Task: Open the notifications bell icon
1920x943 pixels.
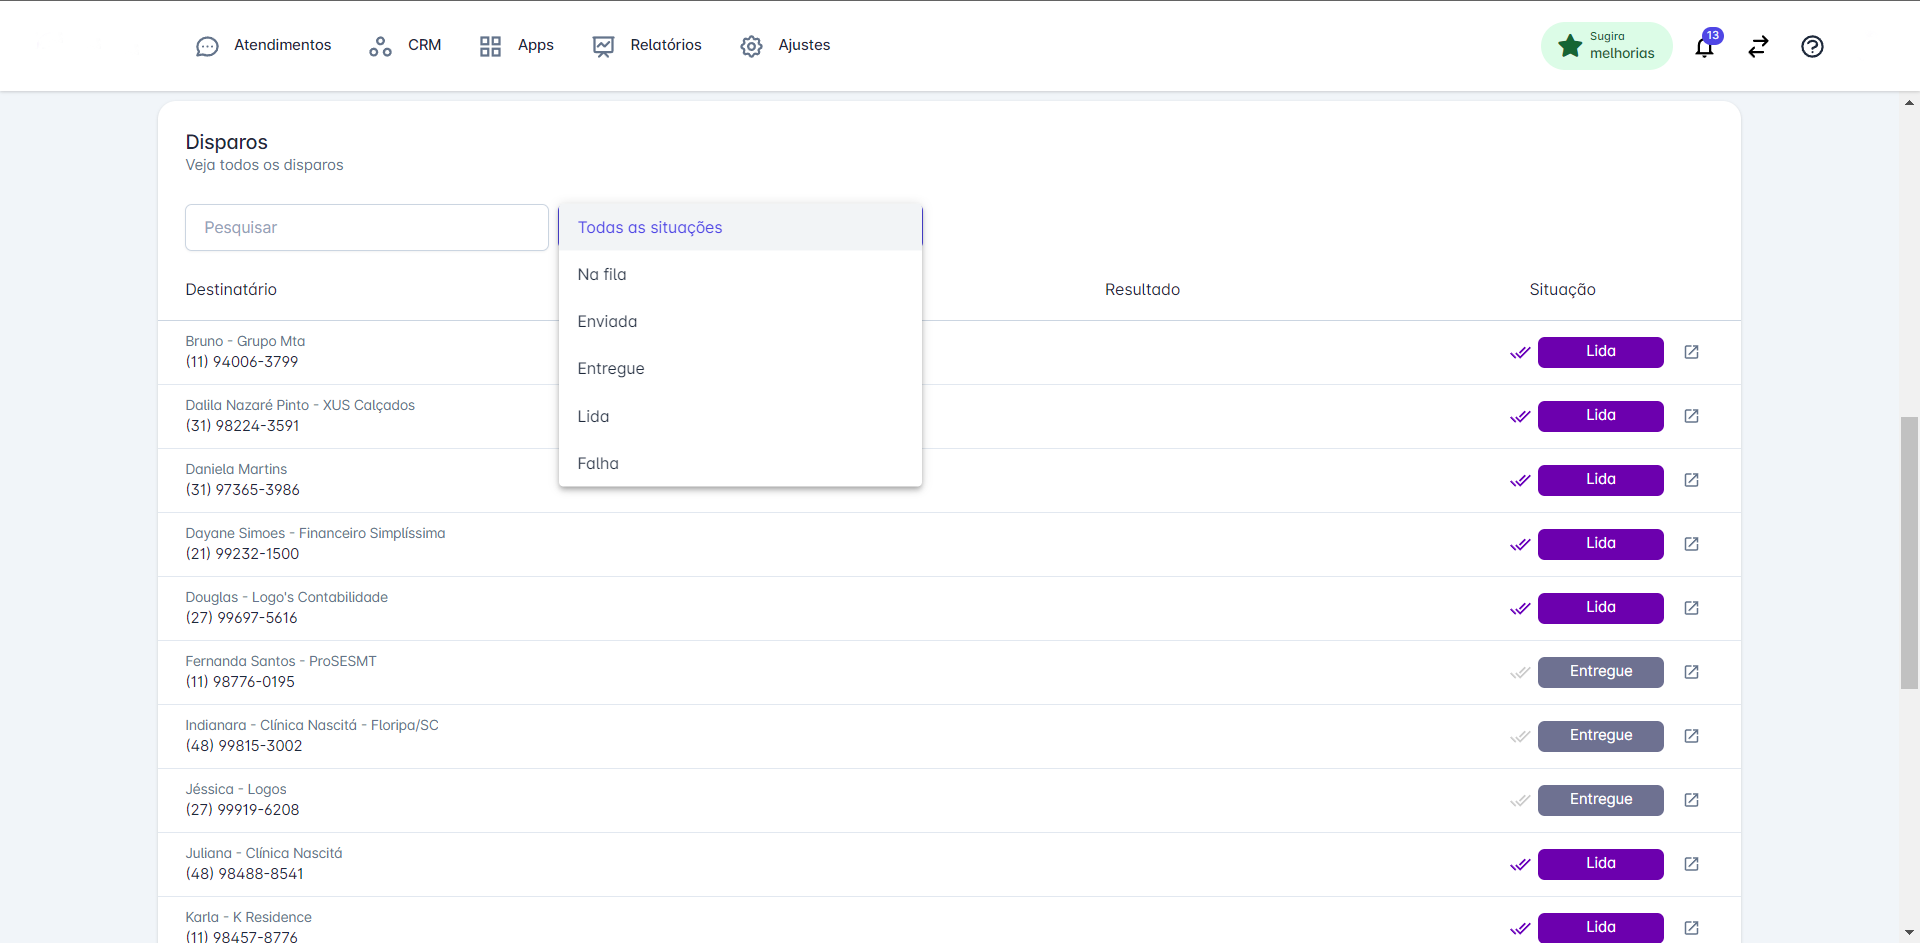Action: [x=1704, y=47]
